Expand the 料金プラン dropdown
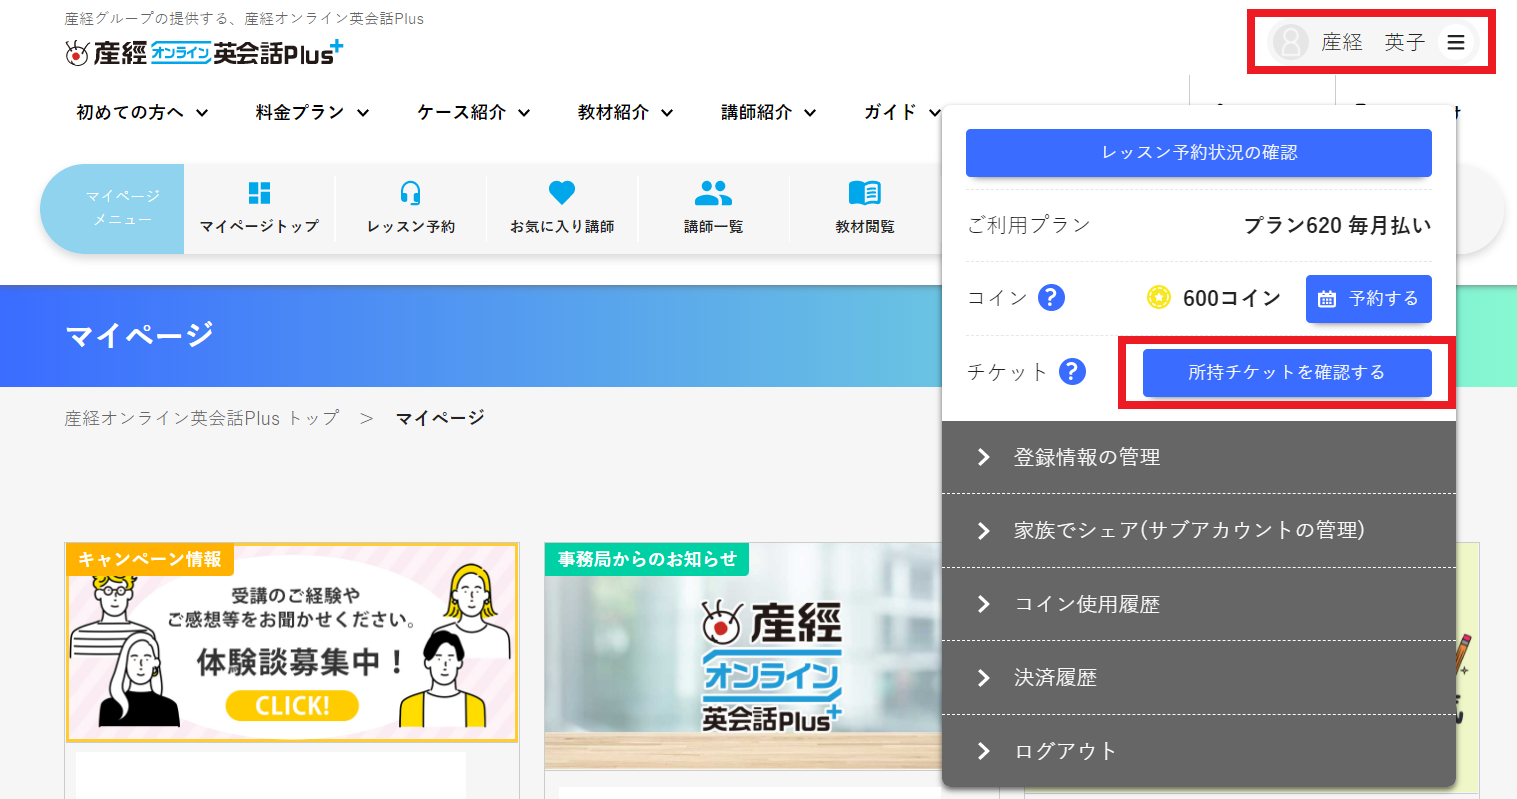Screen dimensions: 1517x799 click(x=313, y=112)
